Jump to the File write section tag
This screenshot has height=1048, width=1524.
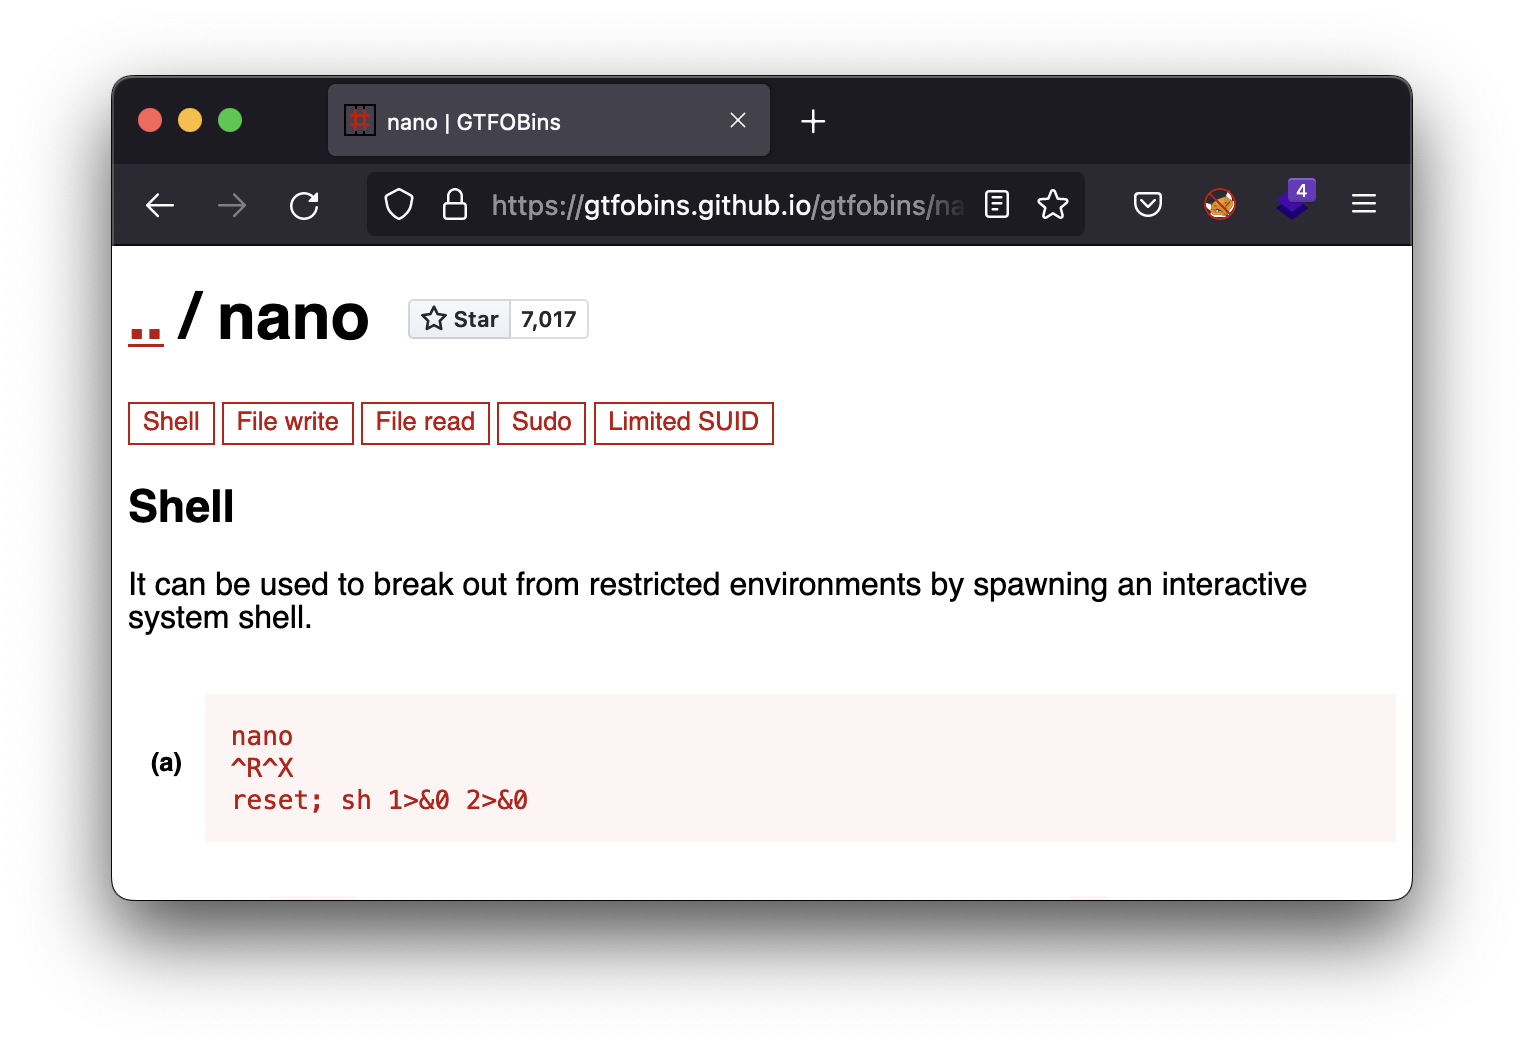288,422
